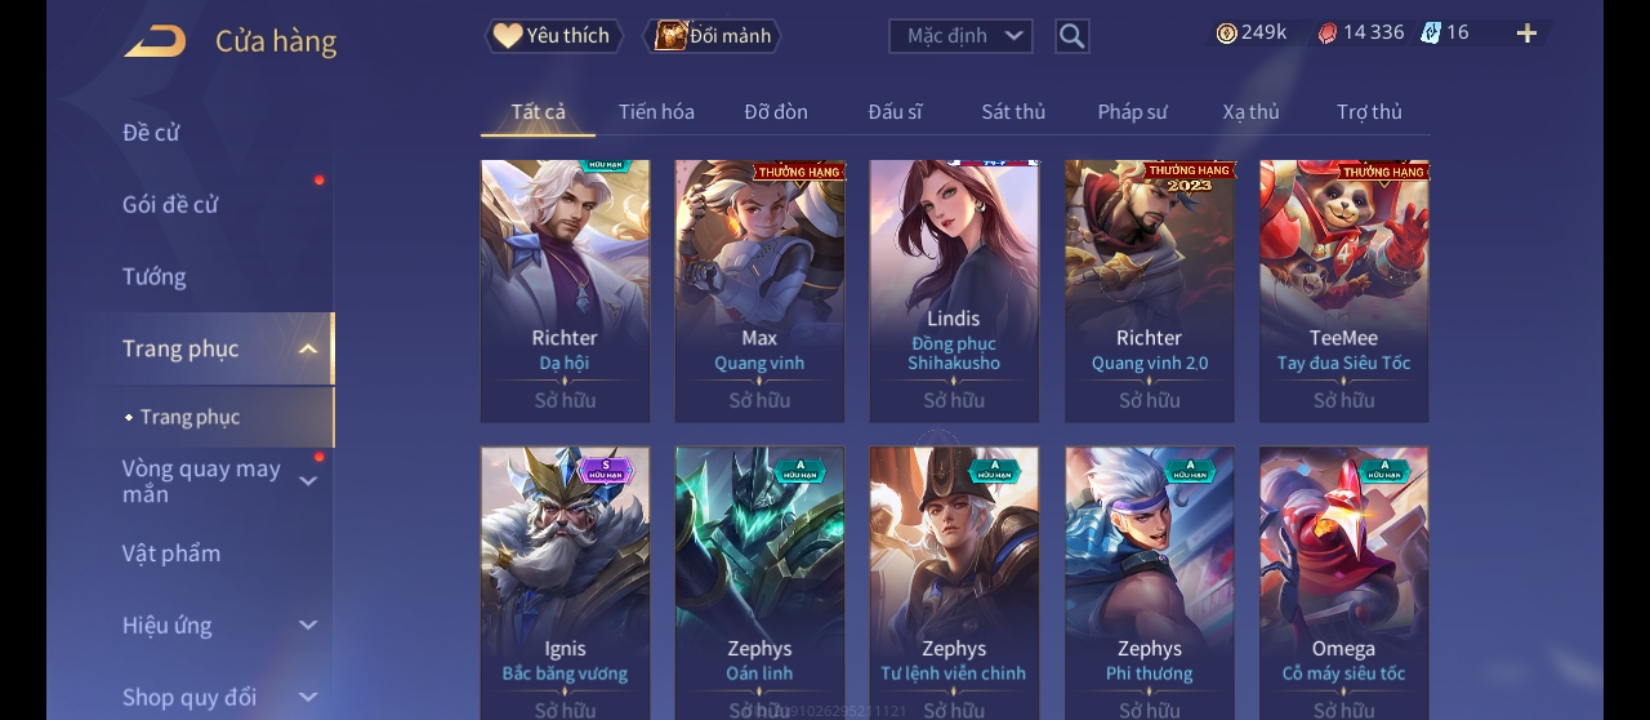1650x720 pixels.
Task: Open the search magnifier icon
Action: click(x=1072, y=37)
